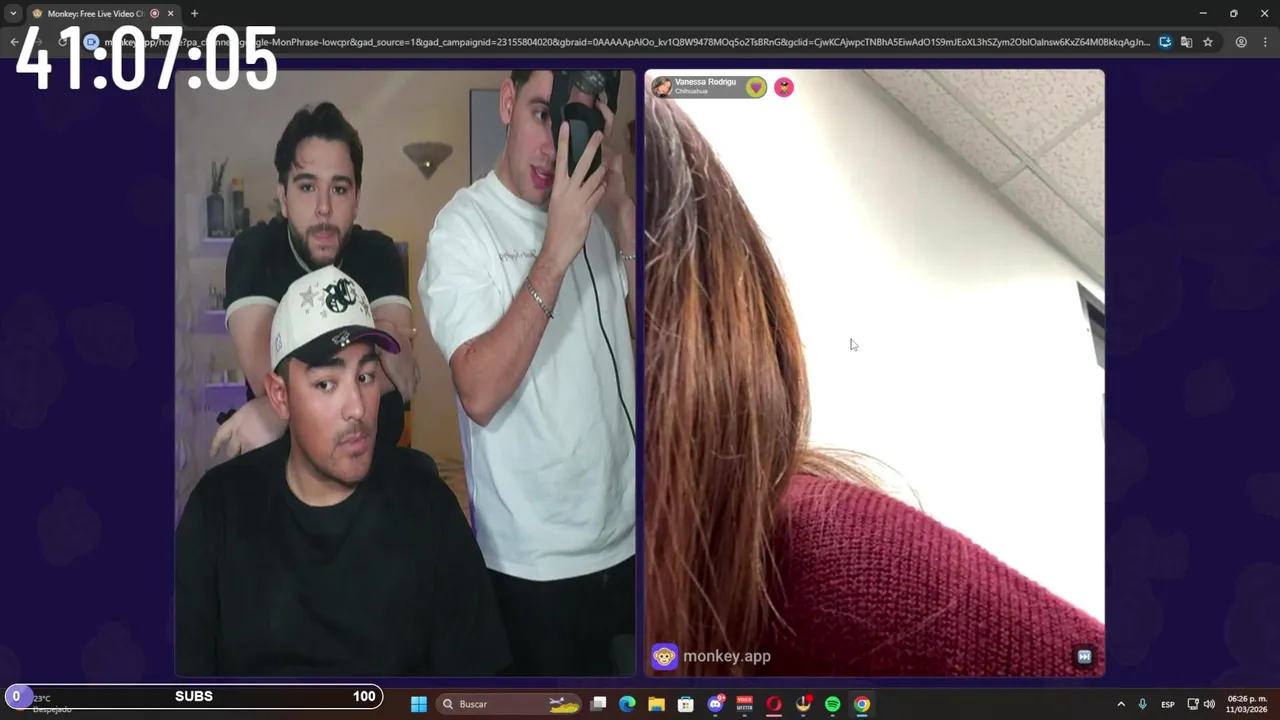1280x720 pixels.
Task: Open Spotify from the taskbar
Action: pos(832,704)
